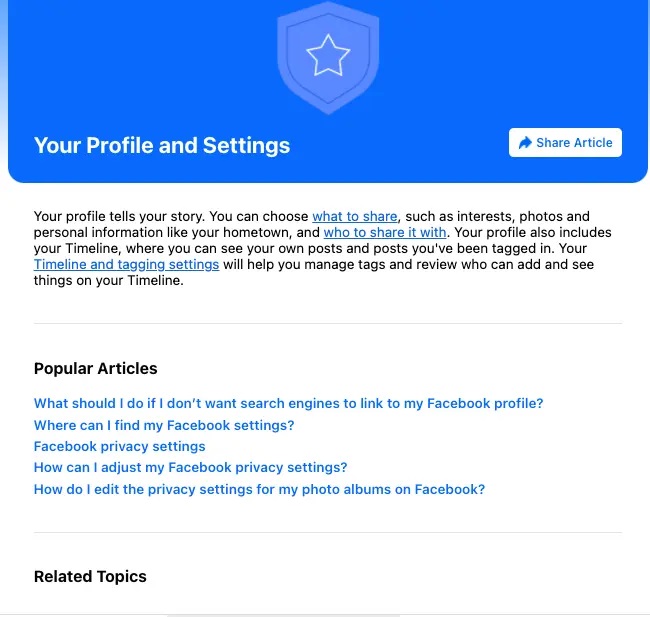The image size is (650, 617).
Task: Click the divider line above Popular Articles
Action: (327, 323)
